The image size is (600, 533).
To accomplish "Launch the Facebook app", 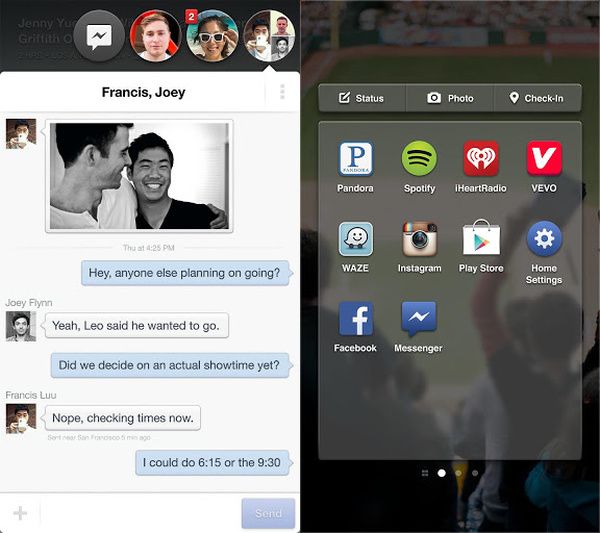I will [356, 320].
